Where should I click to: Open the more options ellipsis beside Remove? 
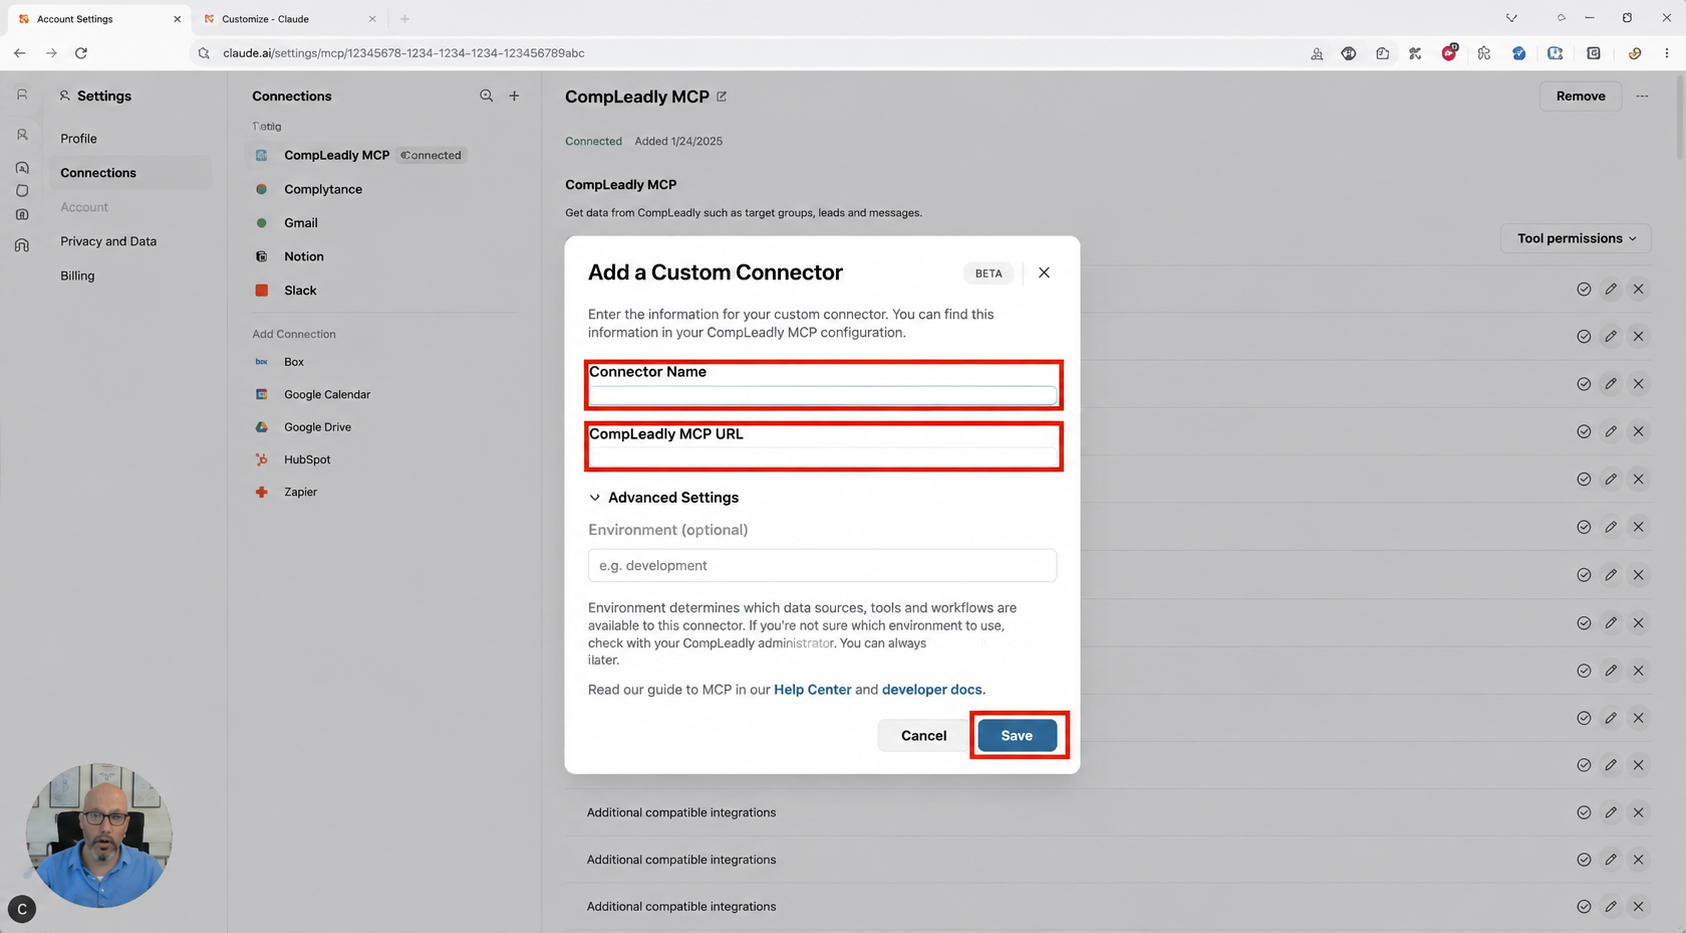click(1642, 96)
